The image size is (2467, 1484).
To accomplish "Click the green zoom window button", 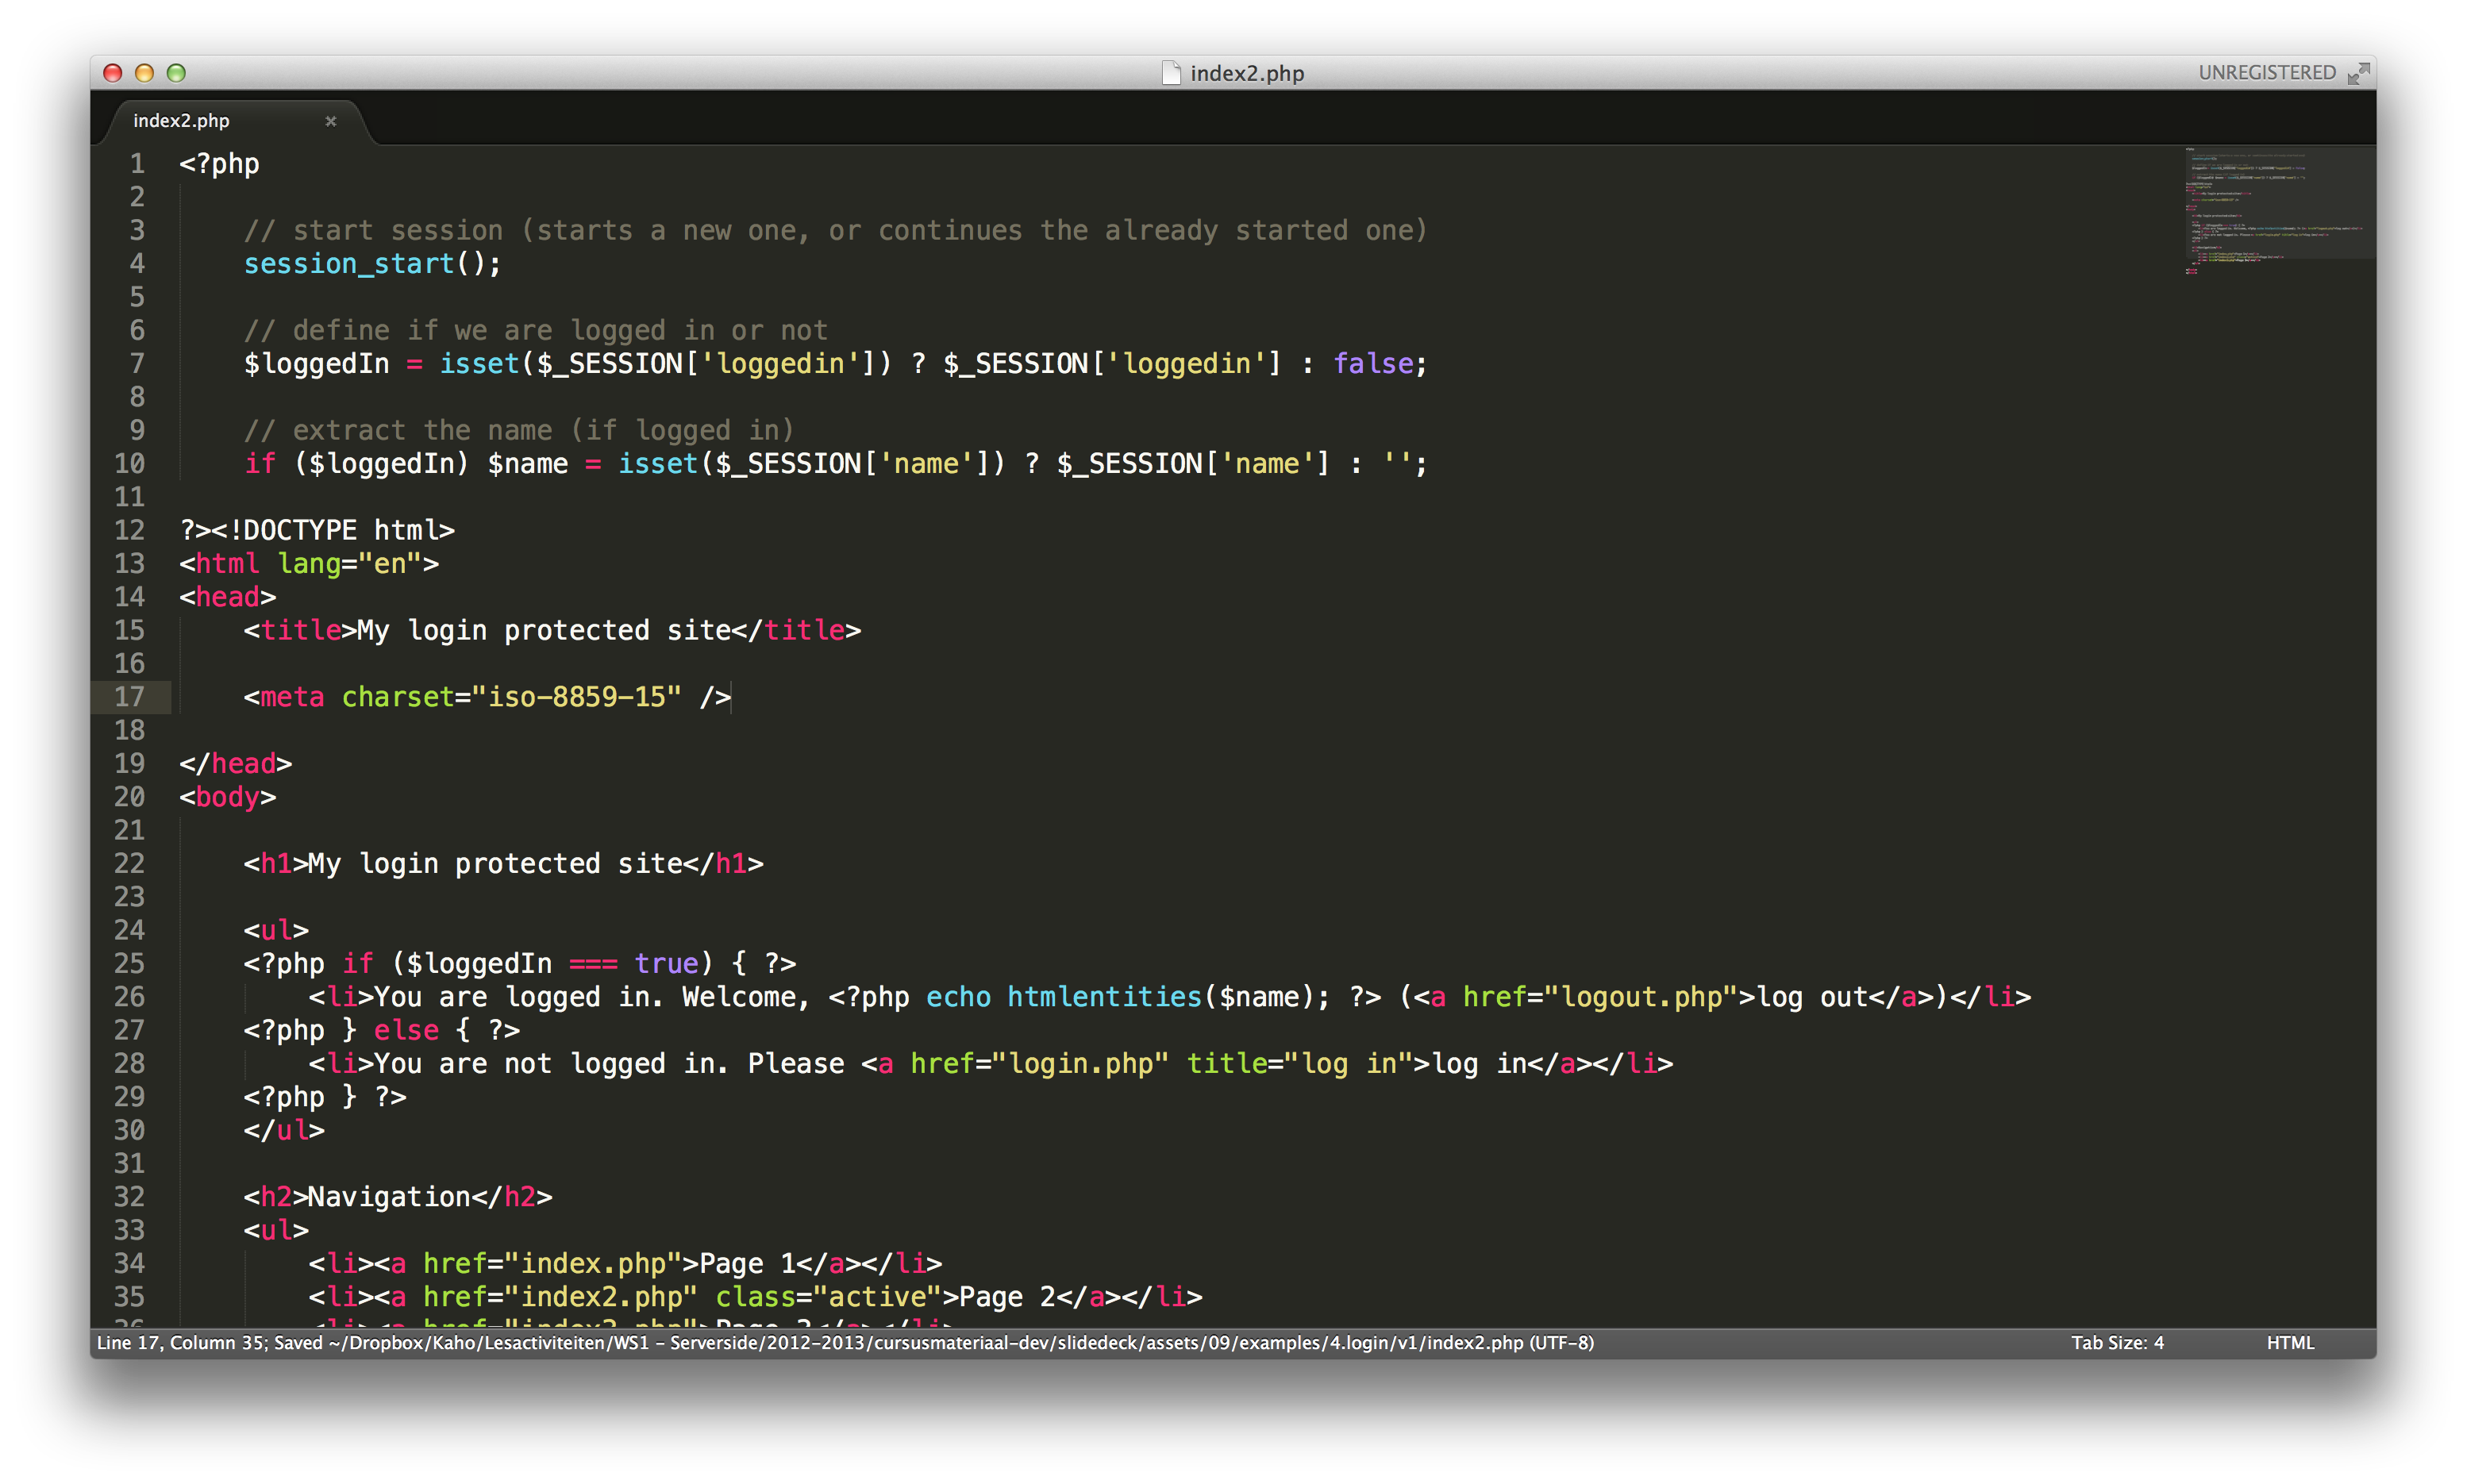I will 176,73.
